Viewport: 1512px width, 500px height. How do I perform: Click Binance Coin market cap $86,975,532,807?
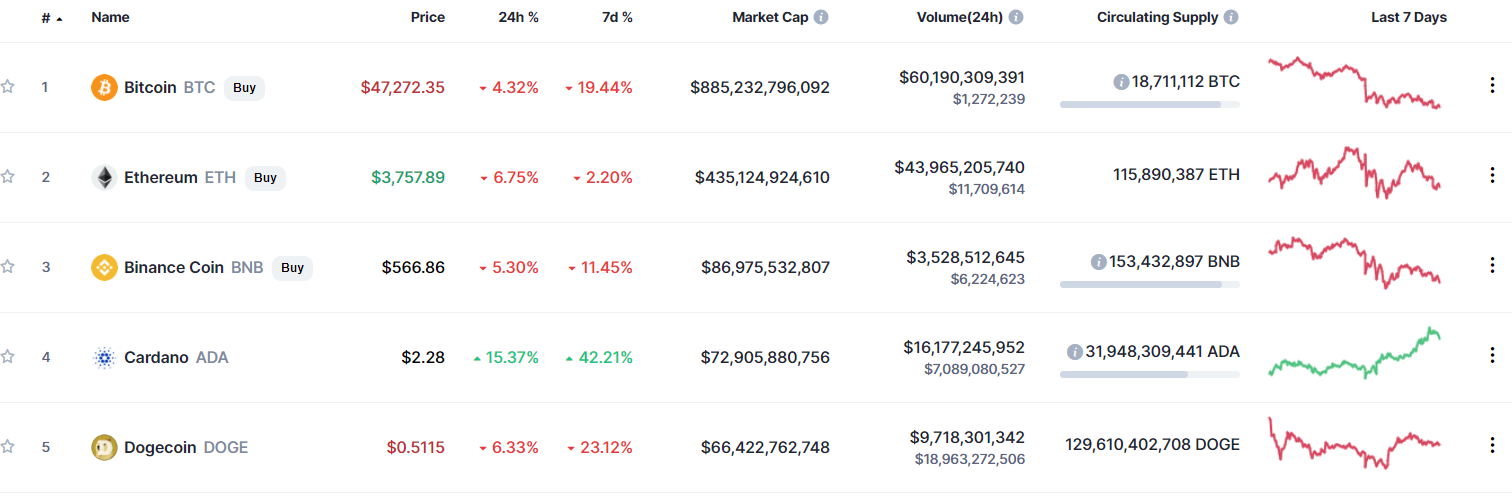click(x=767, y=267)
